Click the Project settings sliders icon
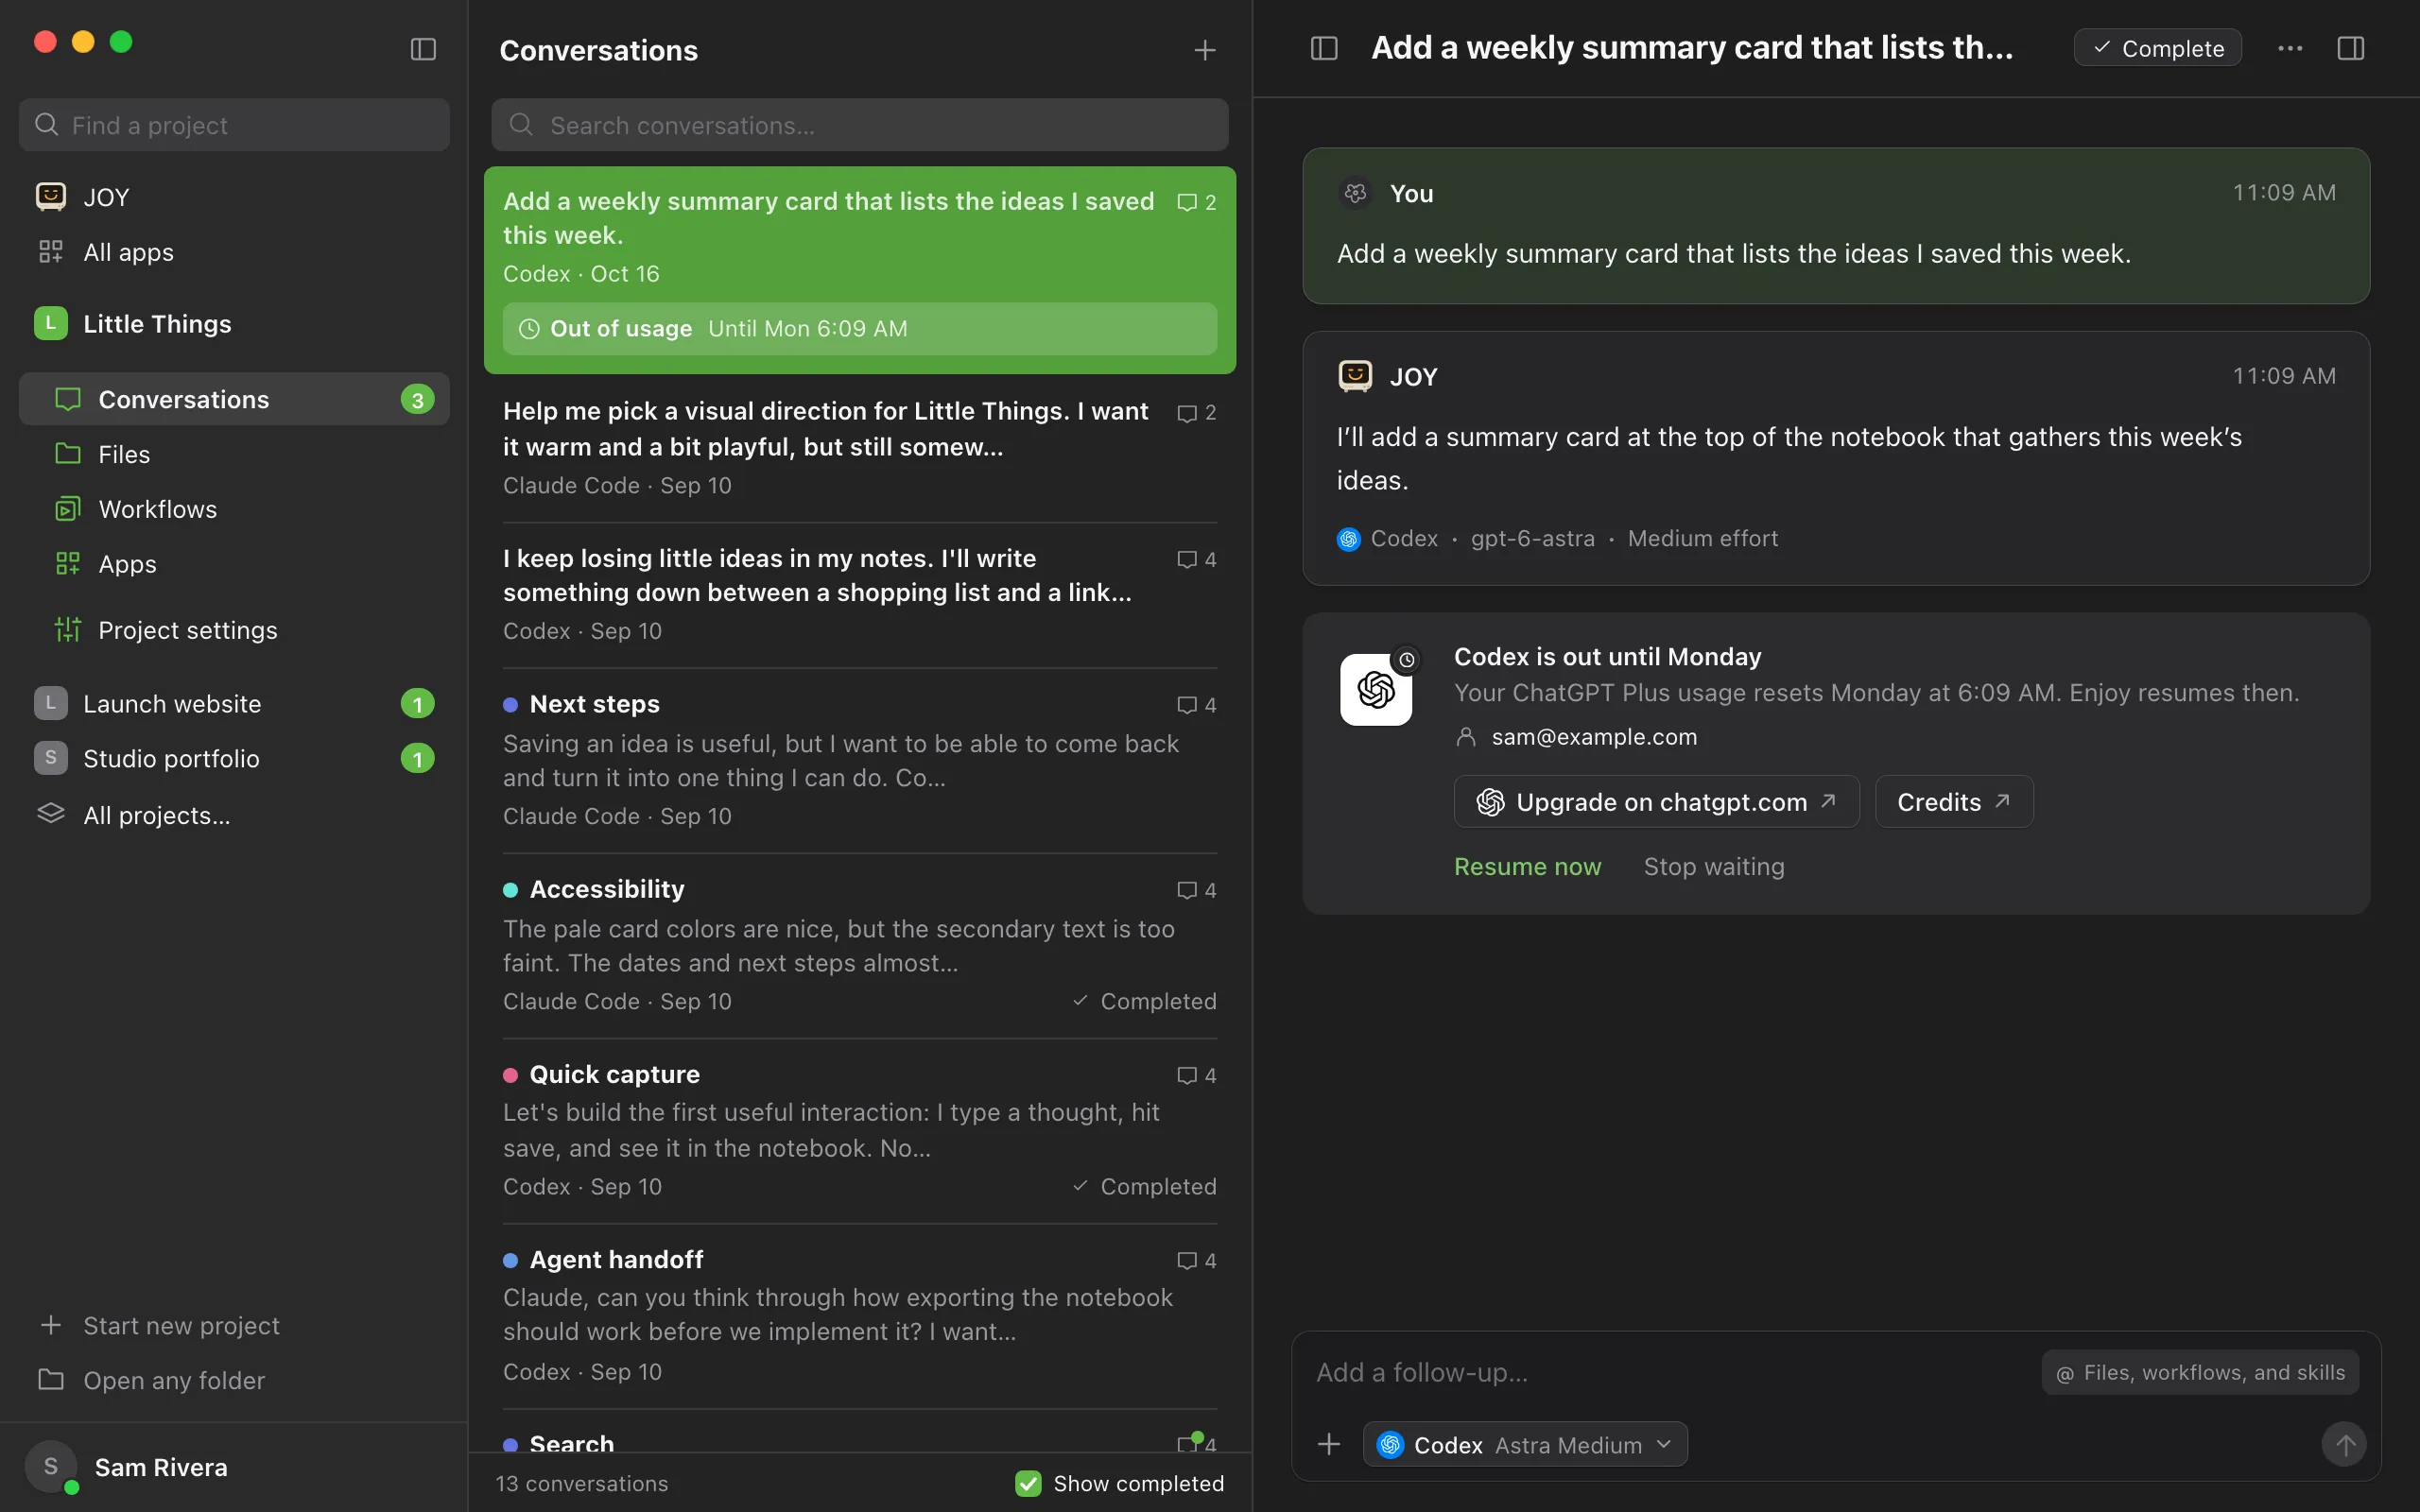The height and width of the screenshot is (1512, 2420). pos(67,629)
